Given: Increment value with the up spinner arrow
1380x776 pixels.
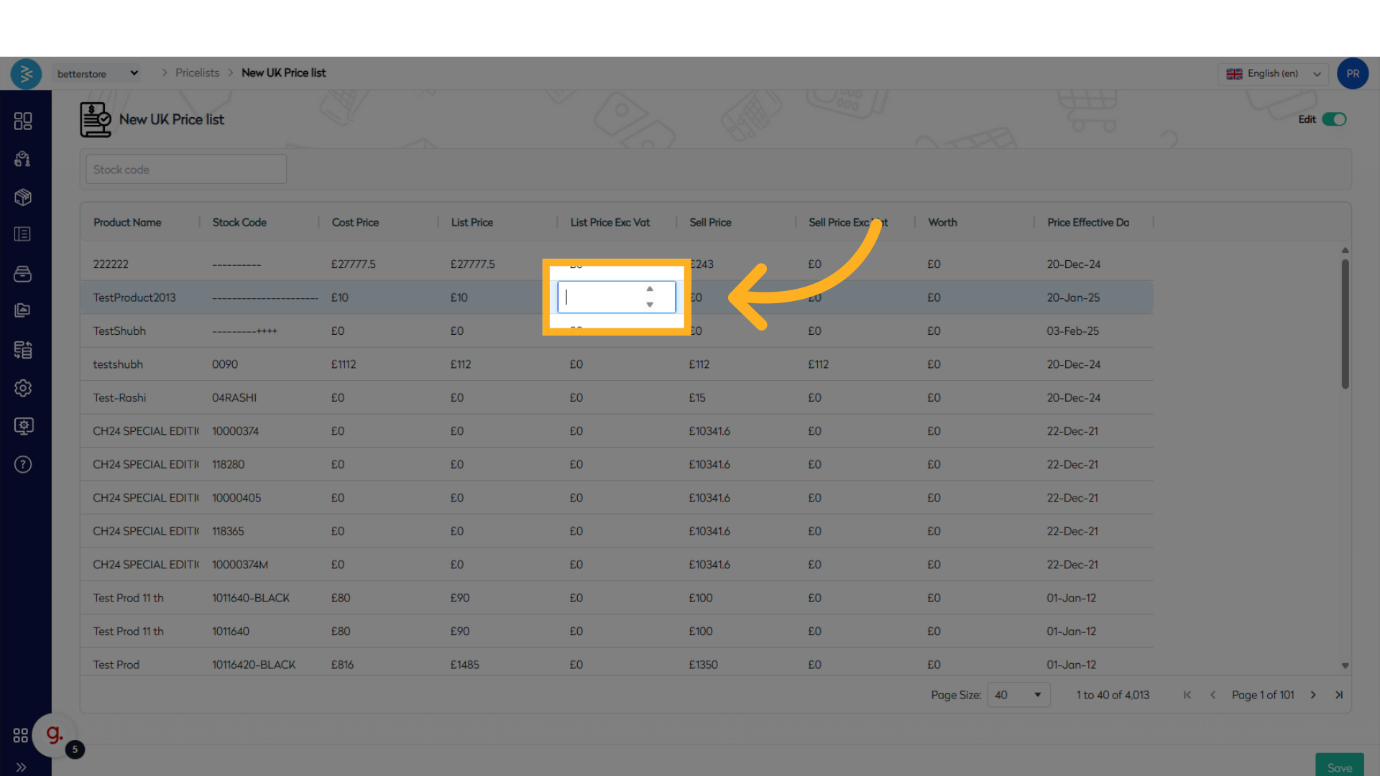Looking at the screenshot, I should (650, 289).
